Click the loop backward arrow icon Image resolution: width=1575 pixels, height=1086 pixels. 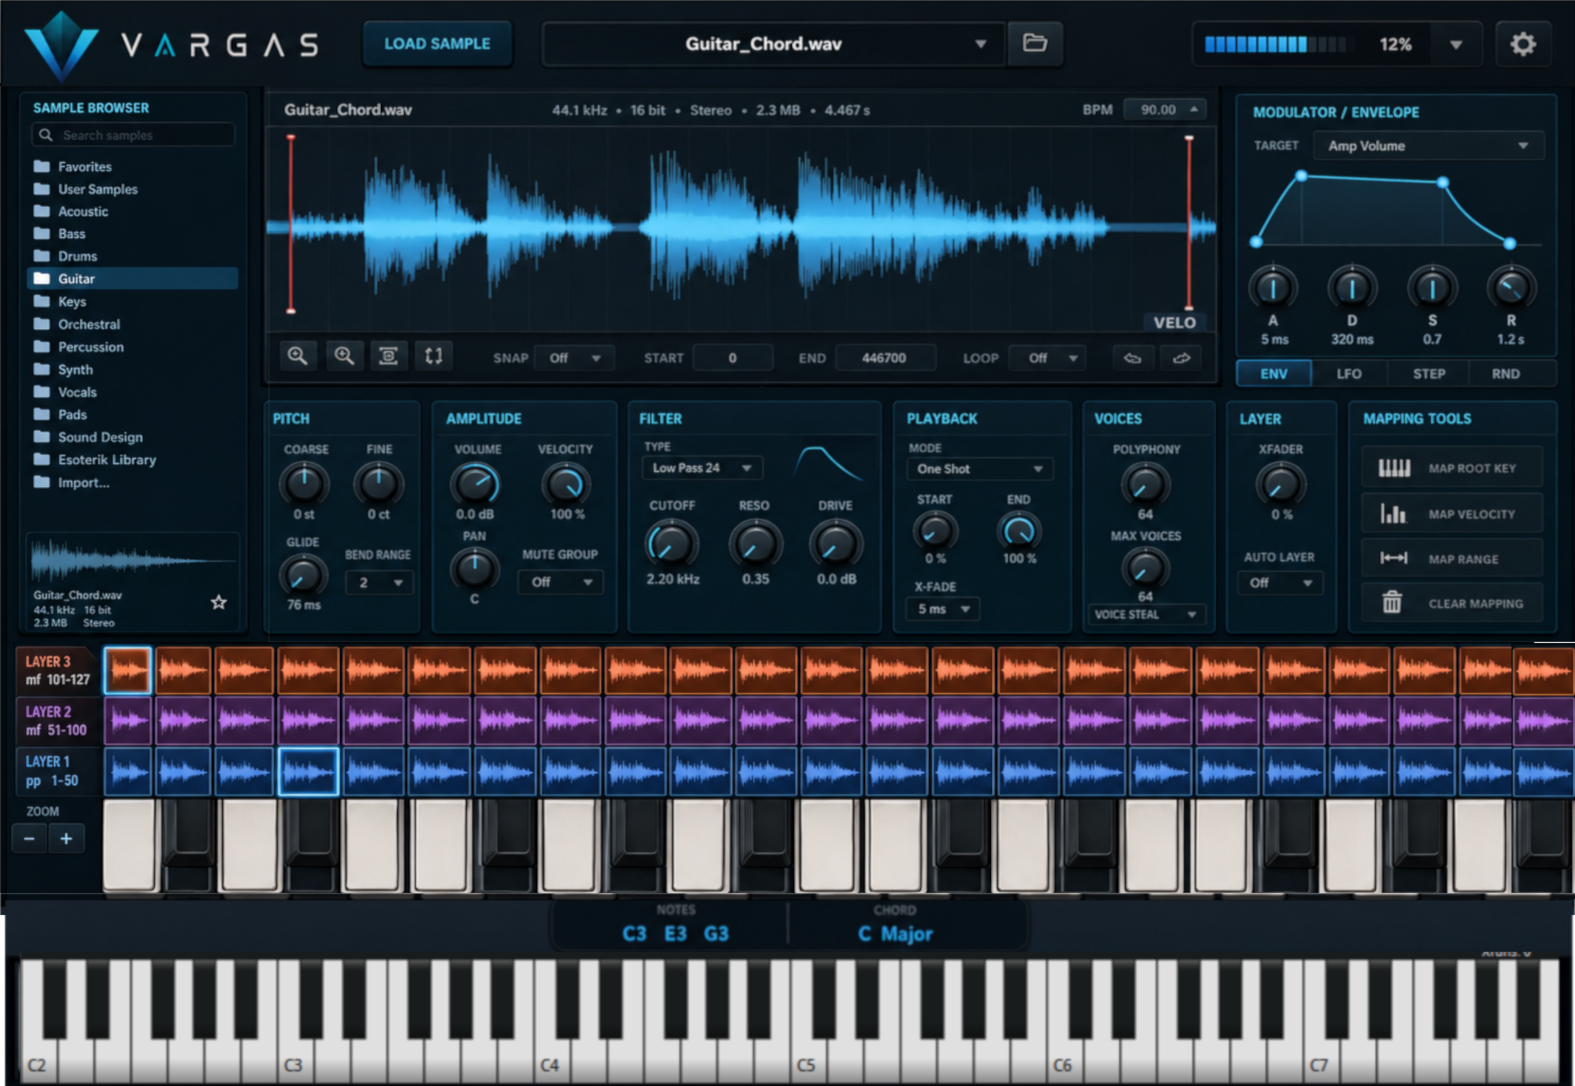[x=1133, y=358]
